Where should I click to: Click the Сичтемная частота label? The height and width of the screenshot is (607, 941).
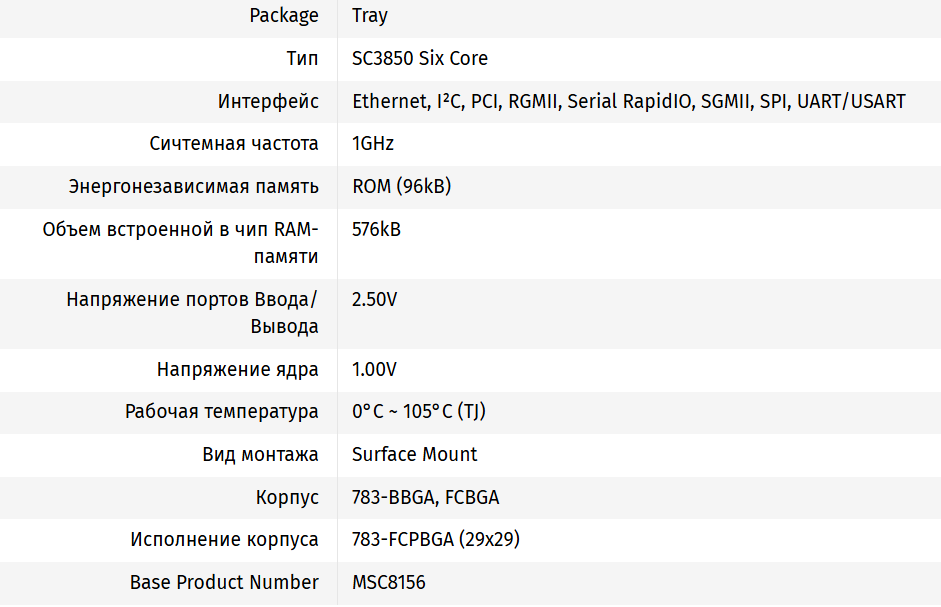pyautogui.click(x=234, y=144)
